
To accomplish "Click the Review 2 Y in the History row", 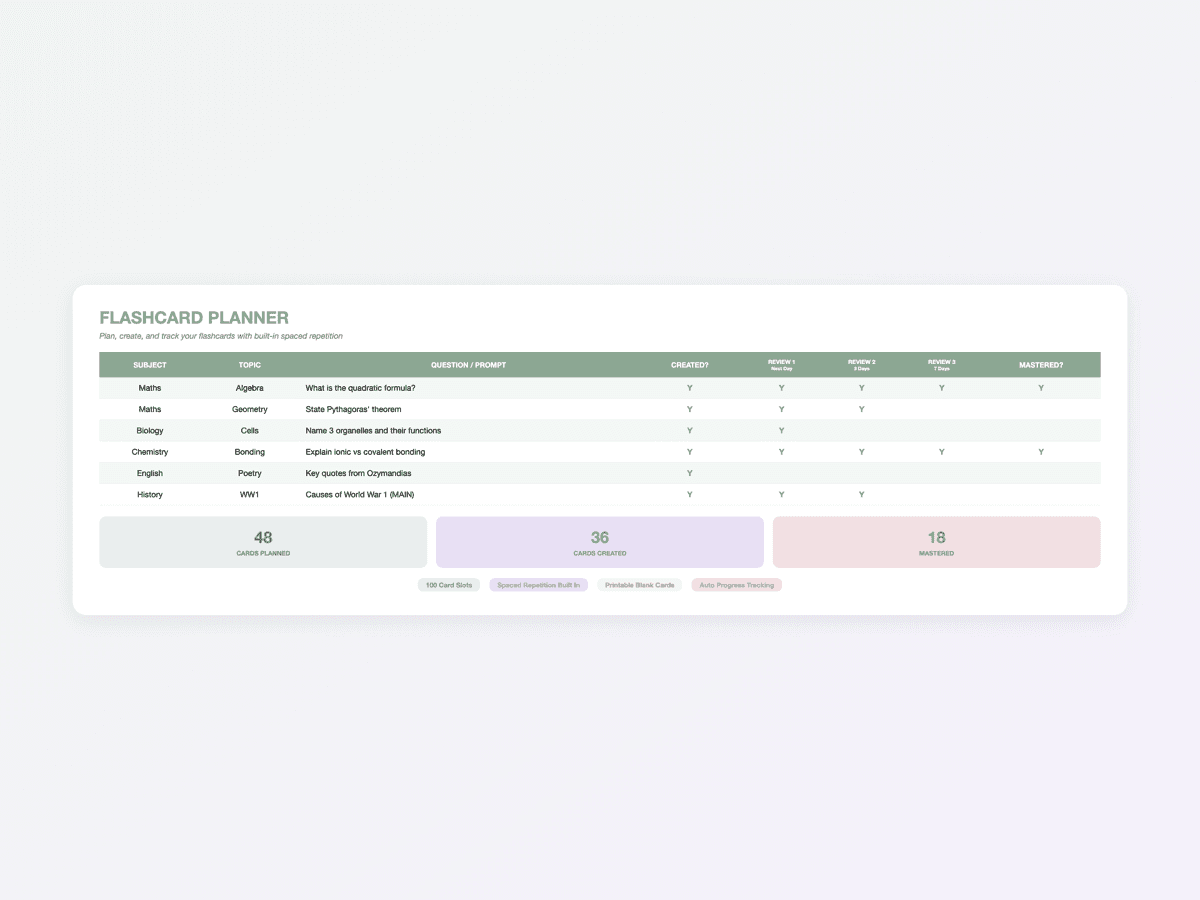I will click(861, 495).
